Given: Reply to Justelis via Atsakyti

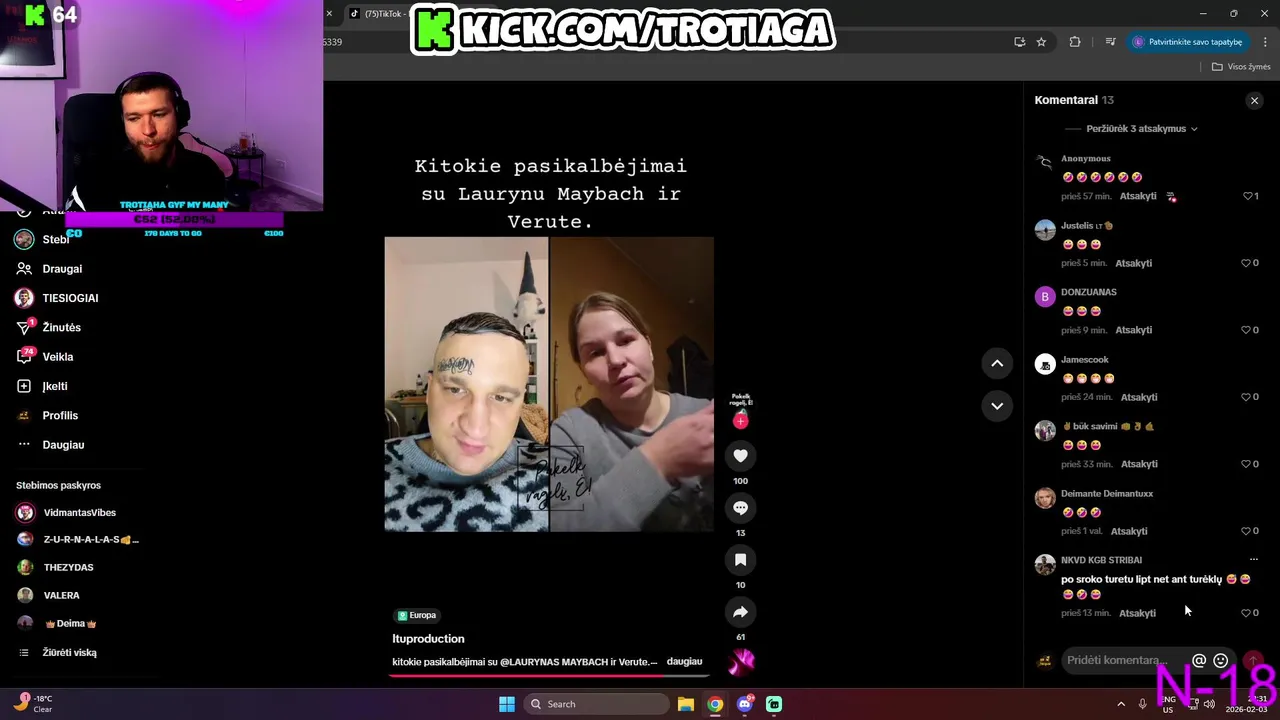Looking at the screenshot, I should point(1133,263).
